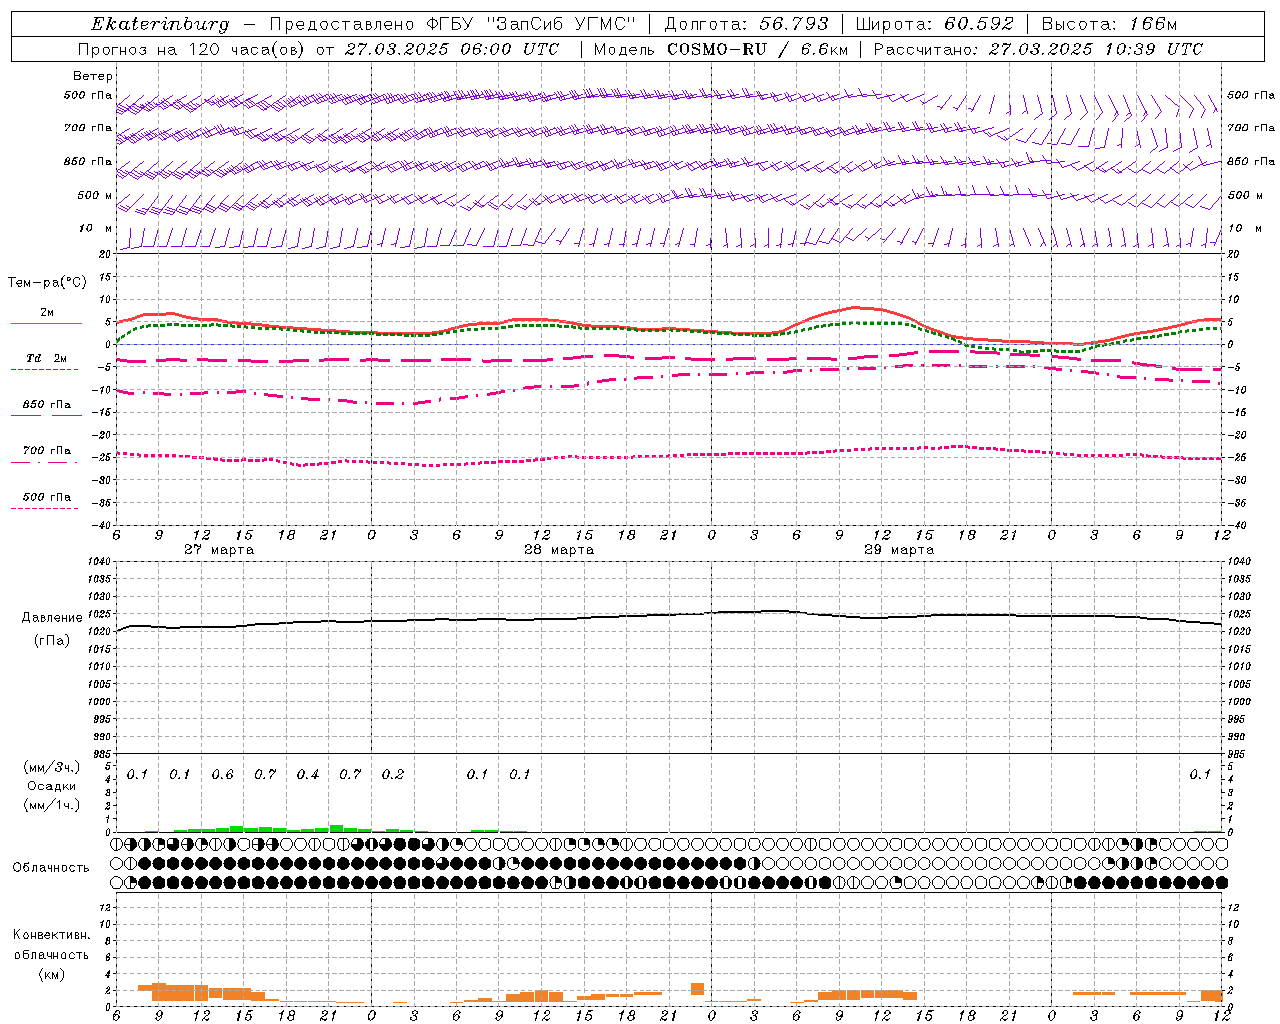Select the Тем-ра(°C) axis label
The image size is (1280, 1024).
pyautogui.click(x=47, y=283)
